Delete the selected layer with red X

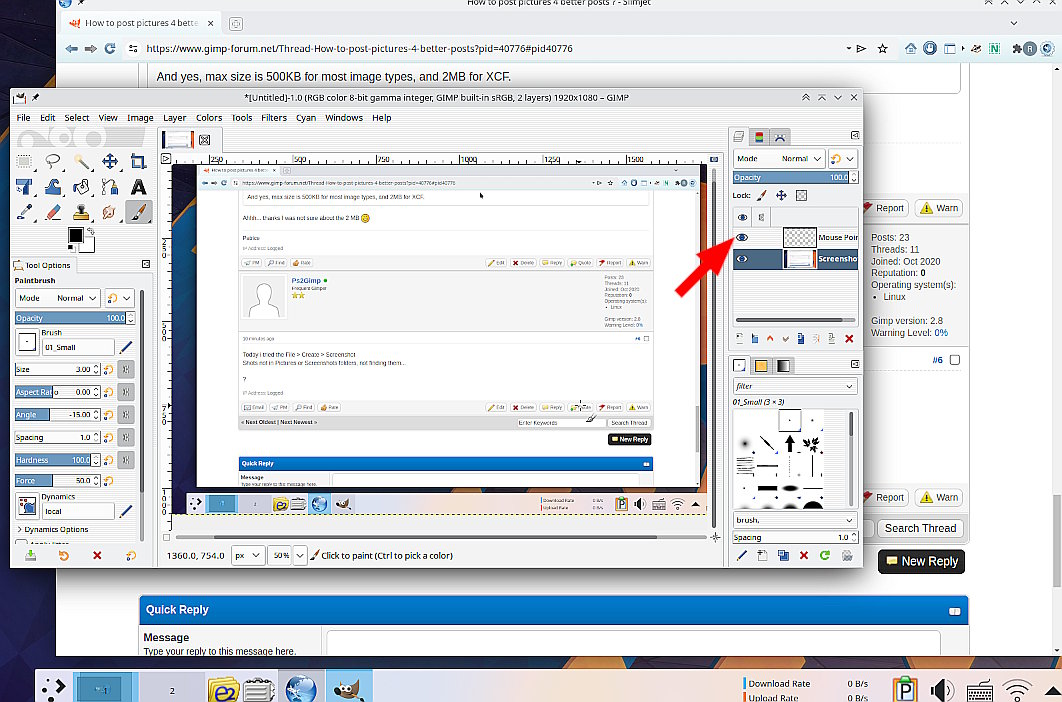point(849,338)
